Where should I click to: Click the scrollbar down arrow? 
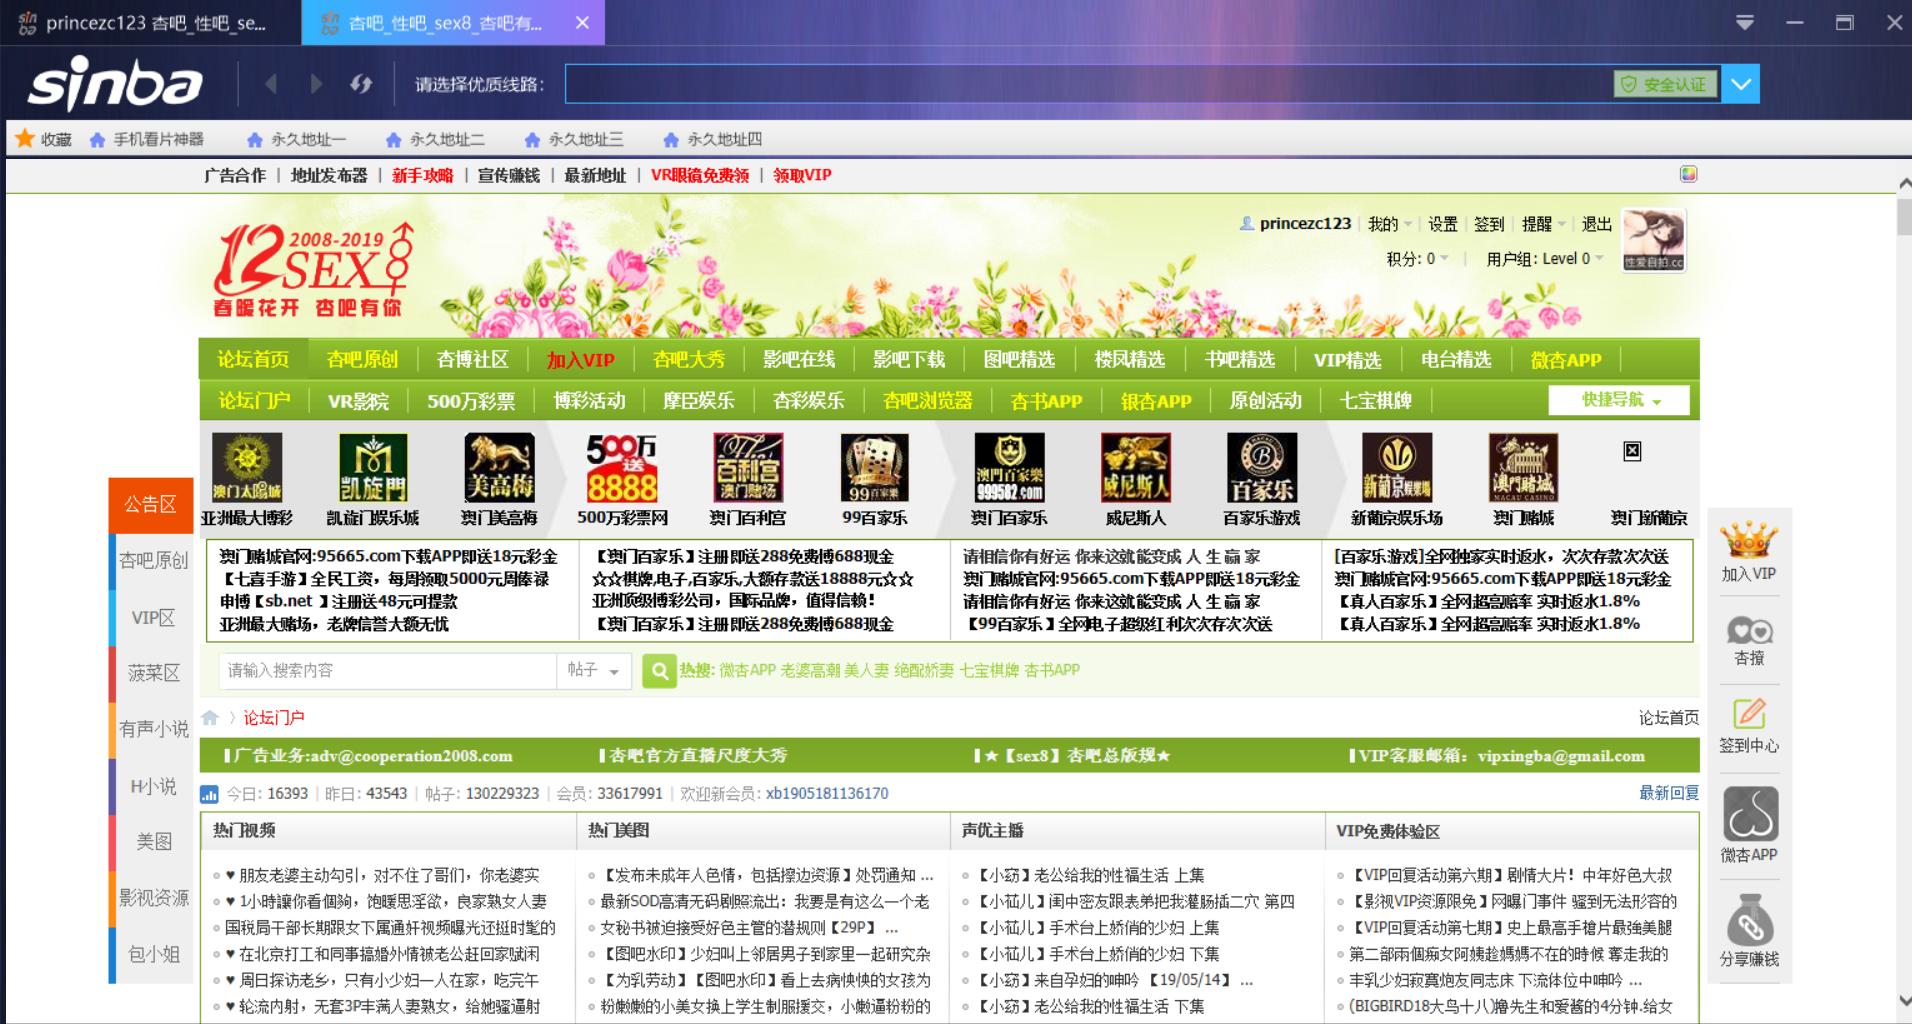[1904, 1000]
